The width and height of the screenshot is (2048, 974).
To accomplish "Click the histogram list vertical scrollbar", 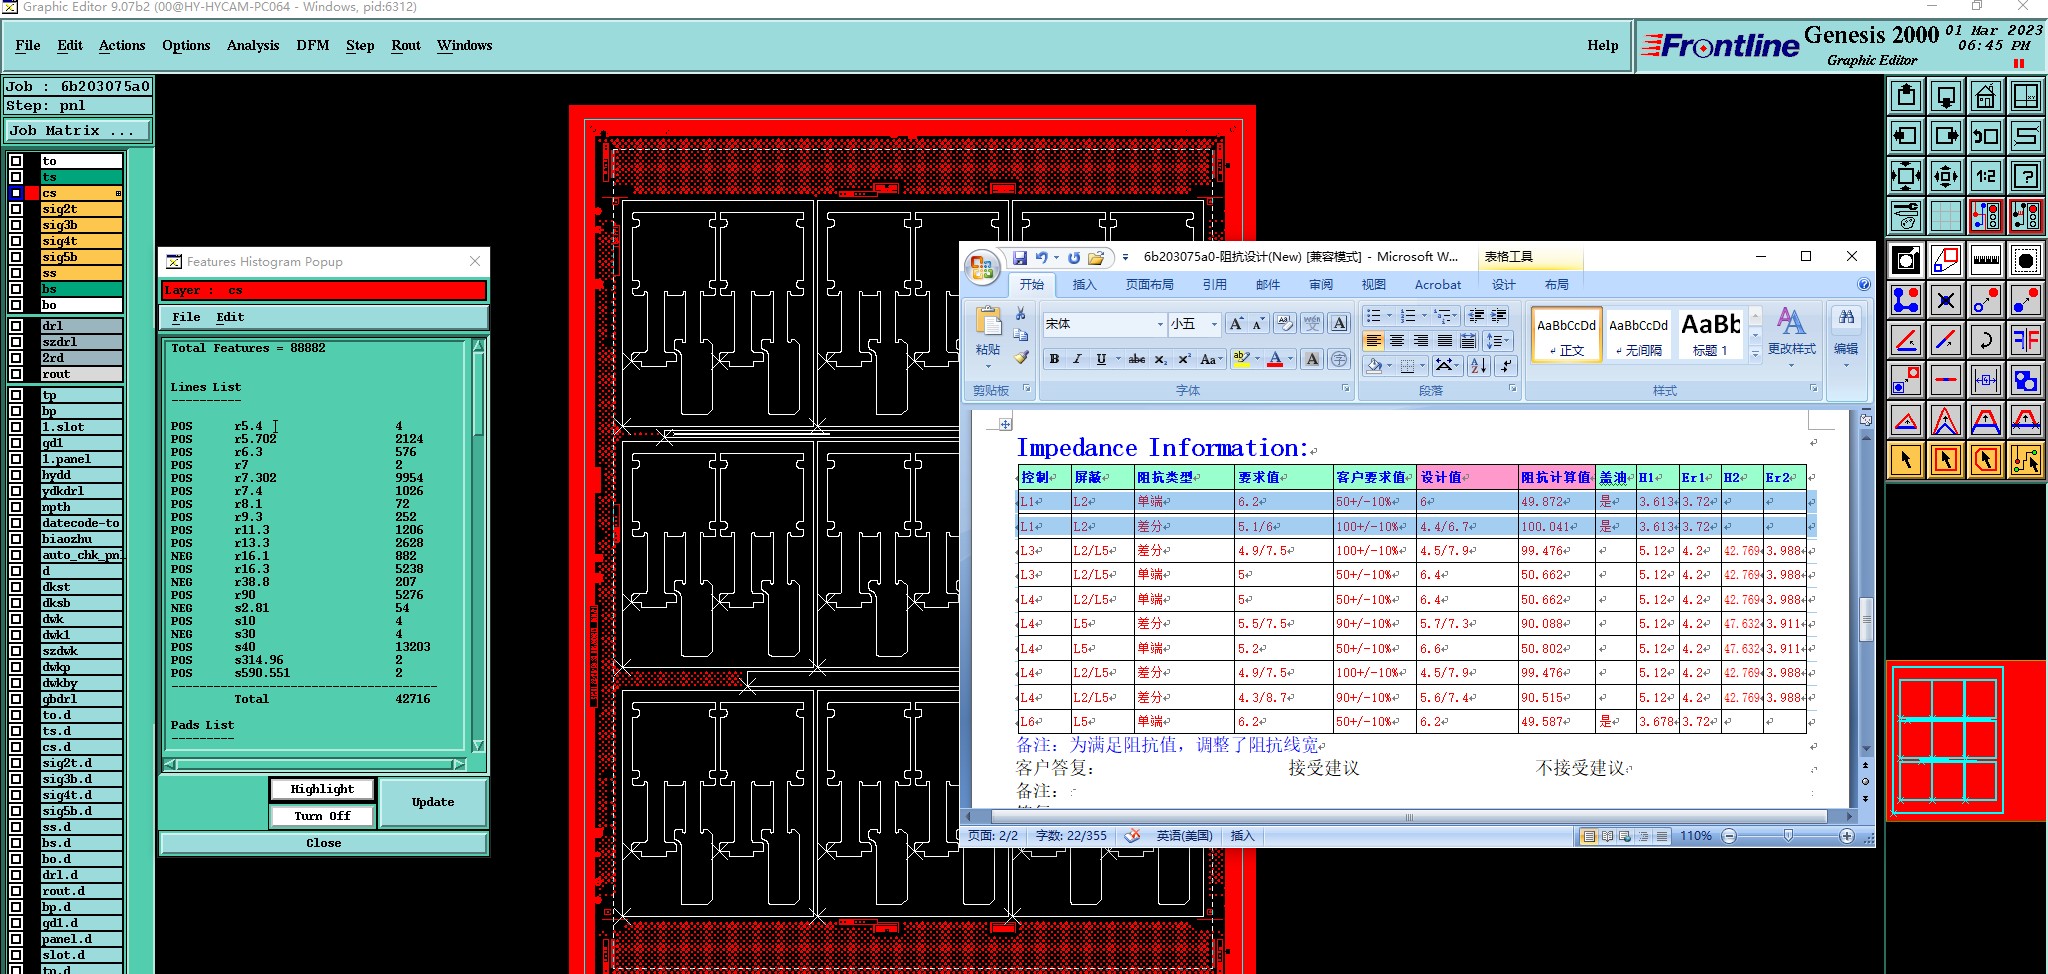I will click(478, 545).
